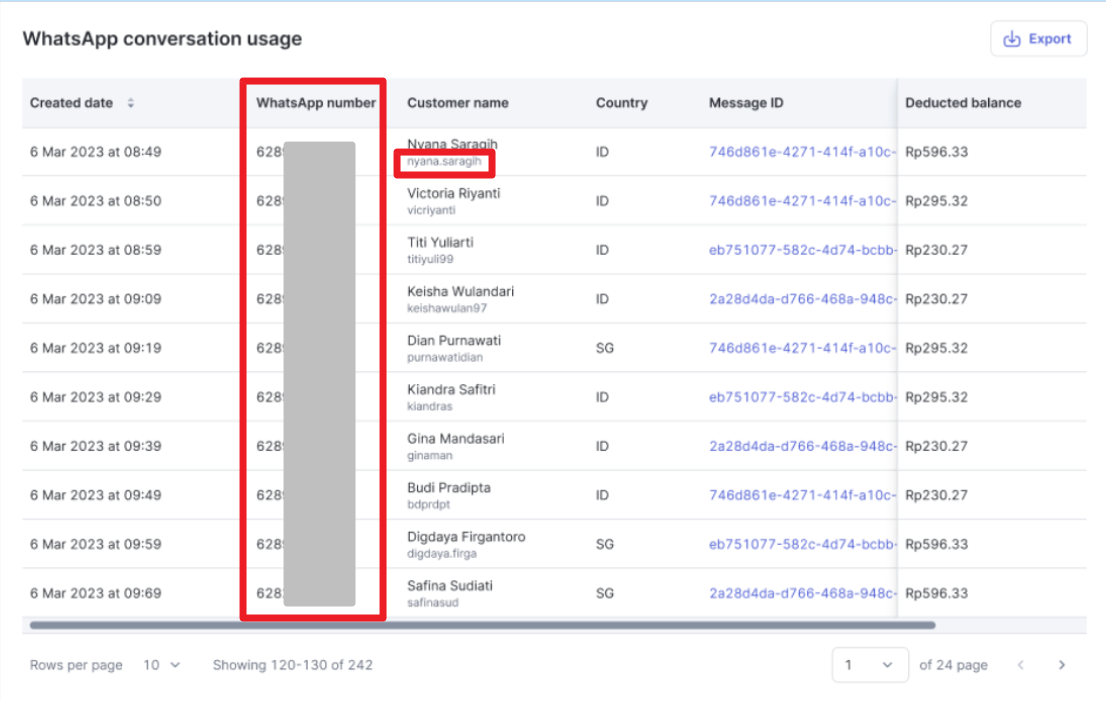Click the sort icon beside Created date

pyautogui.click(x=130, y=103)
